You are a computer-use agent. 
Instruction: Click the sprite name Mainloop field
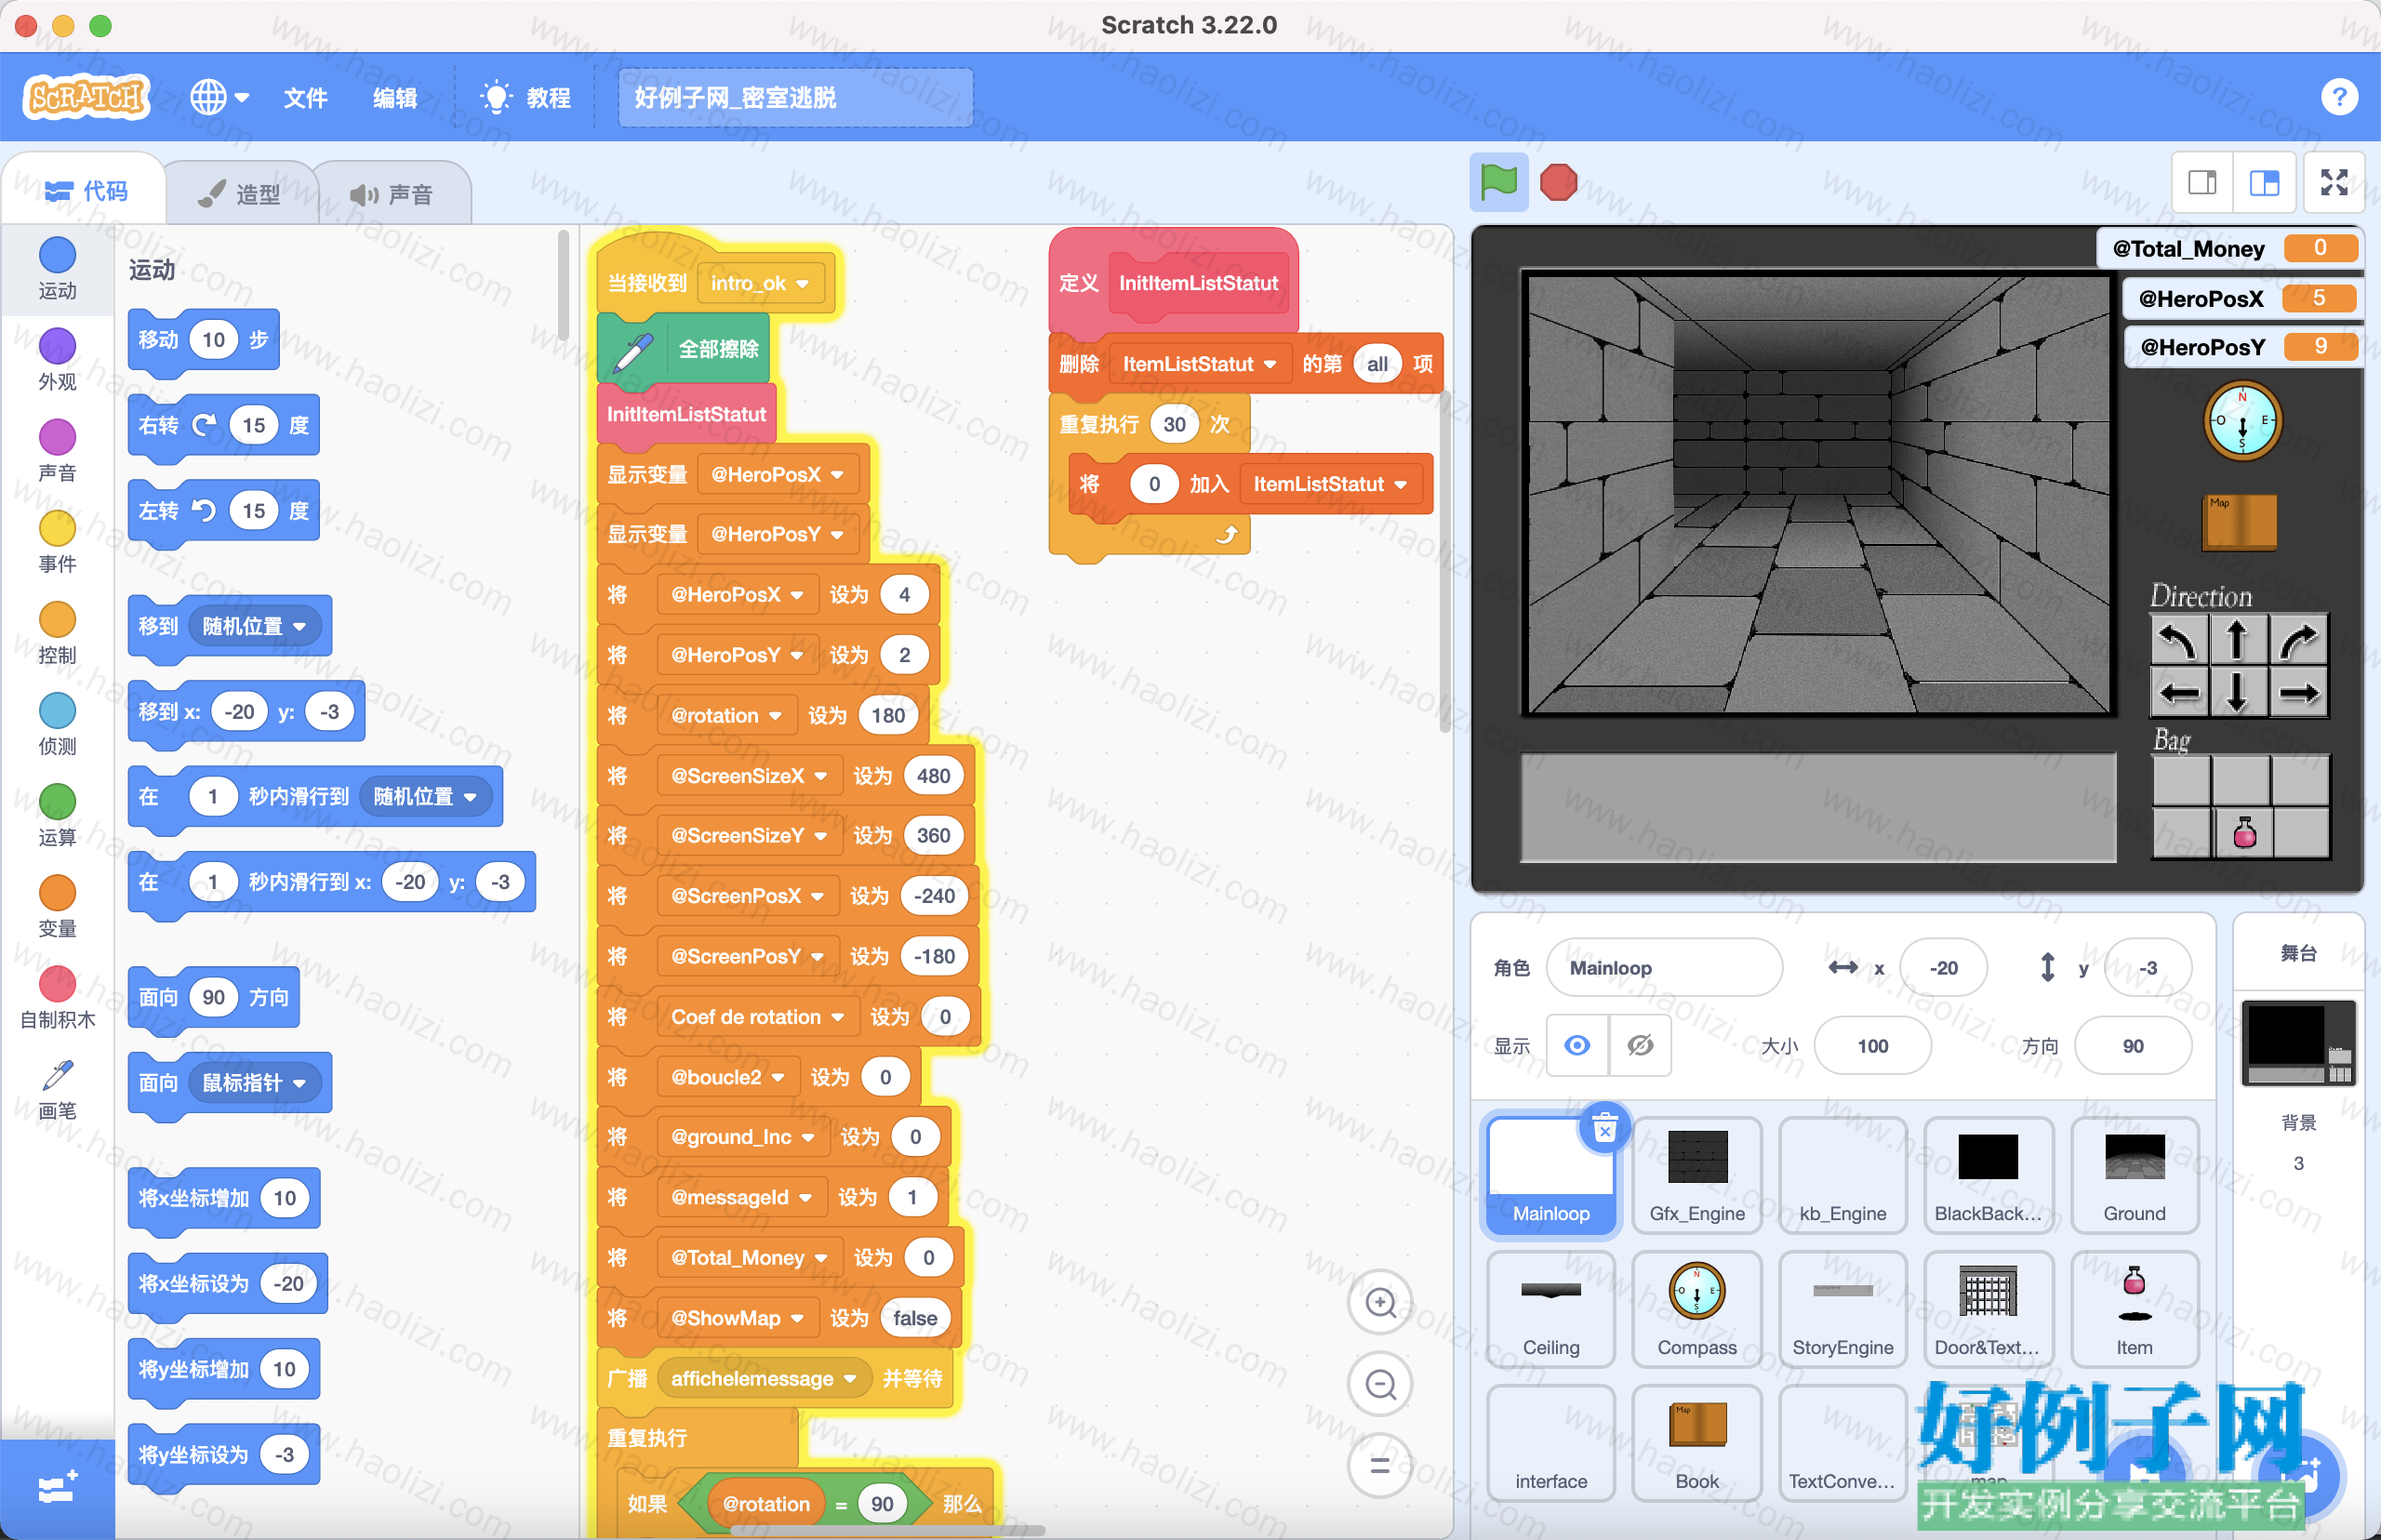tap(1663, 967)
